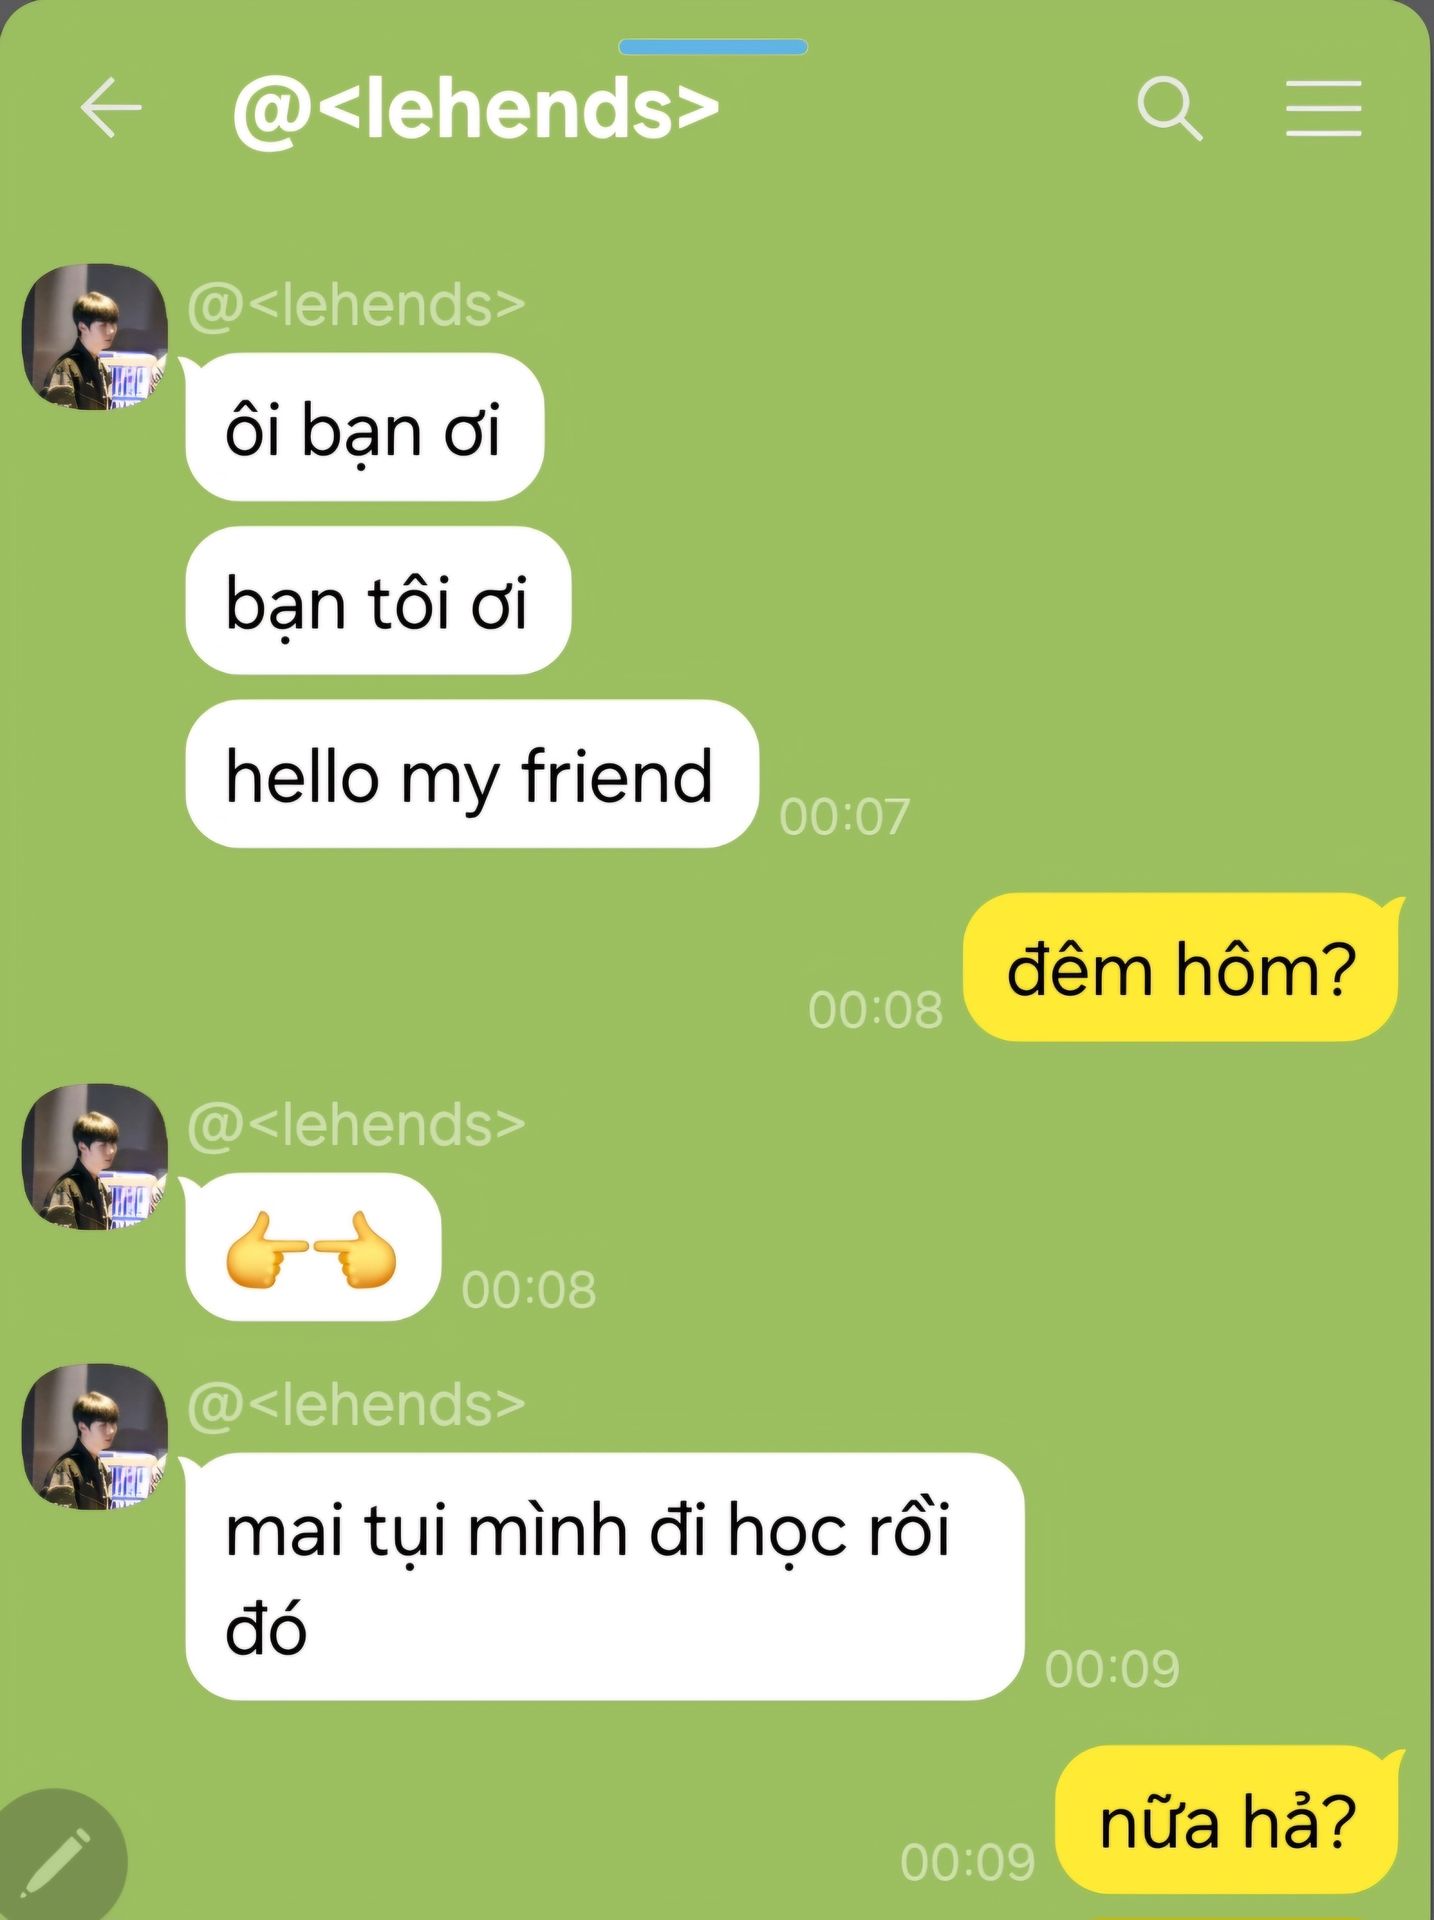Tap sender name above emoji message
Screen dimensions: 1434x1920
pyautogui.click(x=356, y=1124)
